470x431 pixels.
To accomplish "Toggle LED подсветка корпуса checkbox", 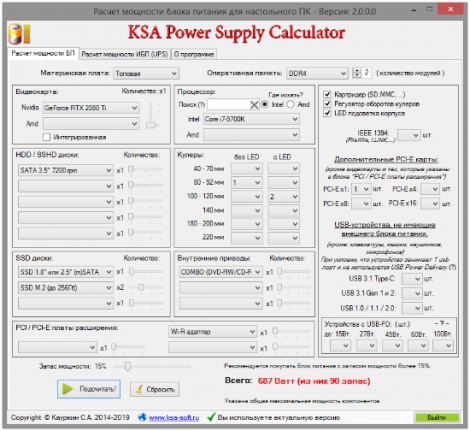I will point(327,113).
